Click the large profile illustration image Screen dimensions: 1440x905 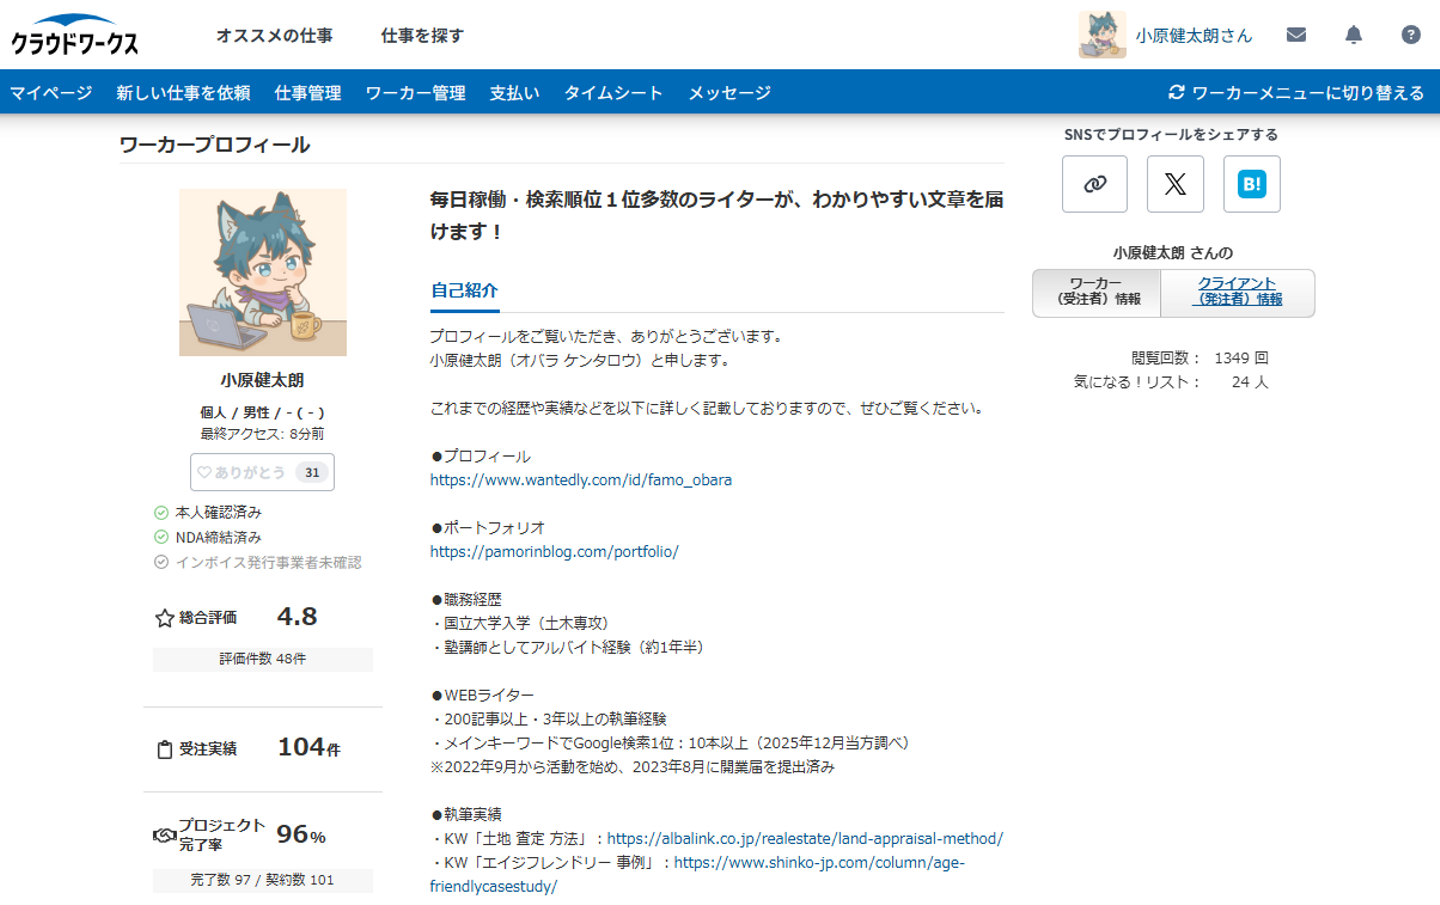click(263, 272)
